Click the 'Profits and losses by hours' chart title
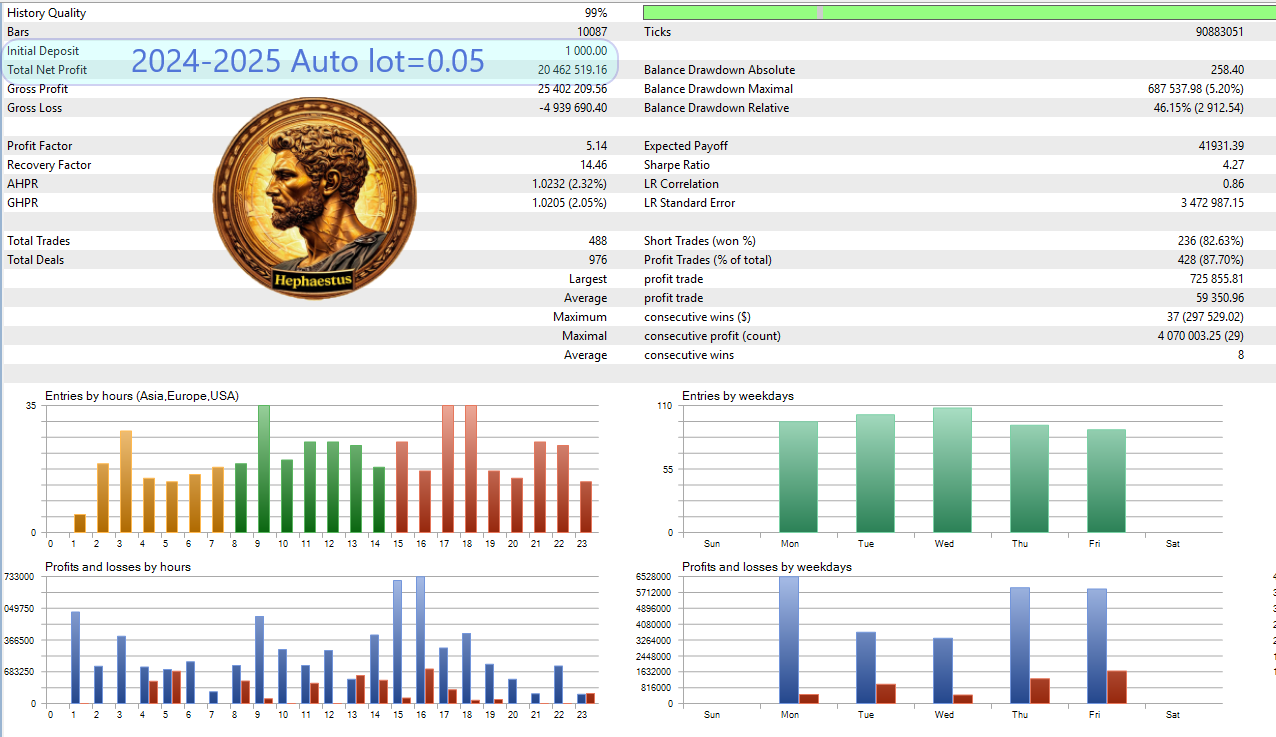This screenshot has height=737, width=1276. 118,567
